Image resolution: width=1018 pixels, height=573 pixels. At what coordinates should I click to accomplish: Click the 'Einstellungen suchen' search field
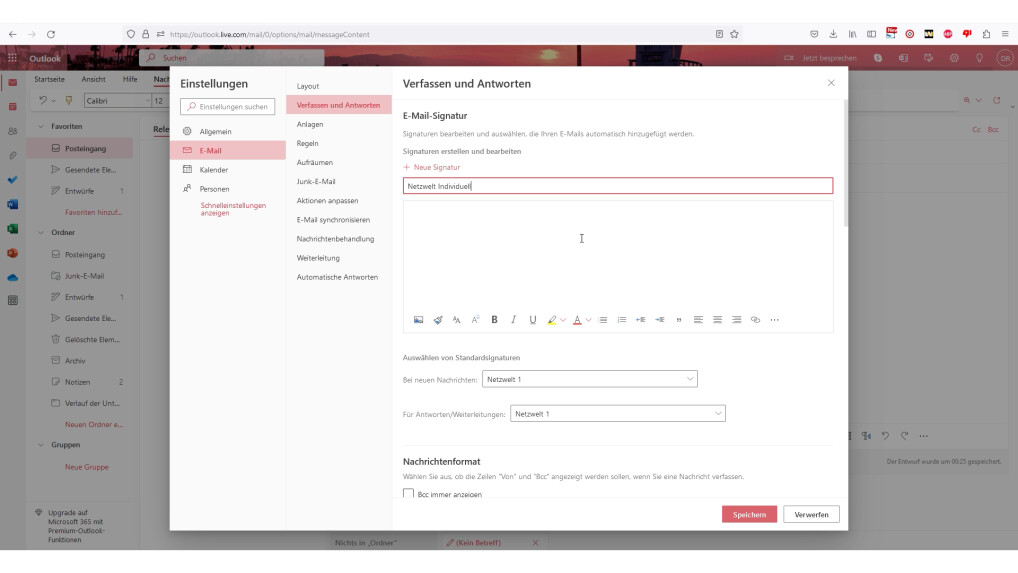coord(227,106)
